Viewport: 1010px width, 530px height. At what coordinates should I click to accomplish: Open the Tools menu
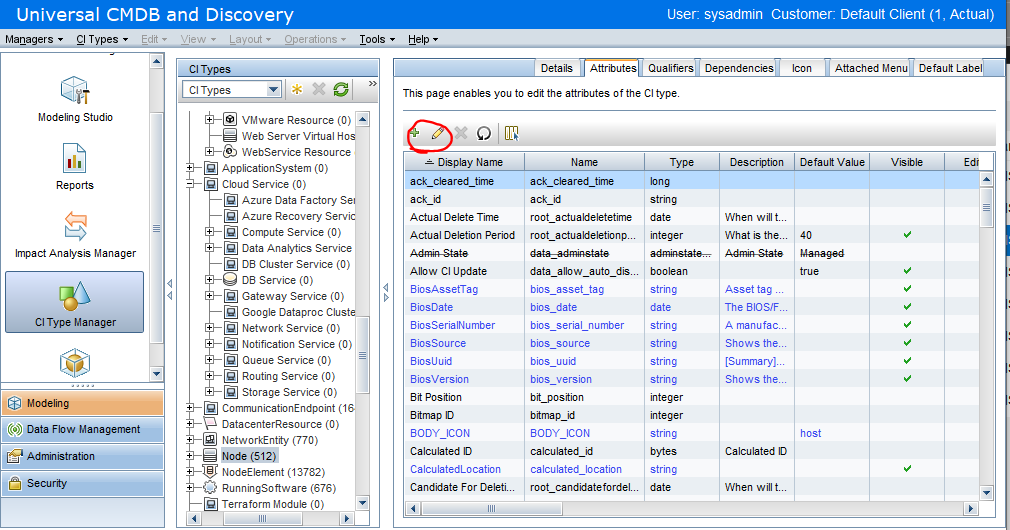pyautogui.click(x=377, y=39)
